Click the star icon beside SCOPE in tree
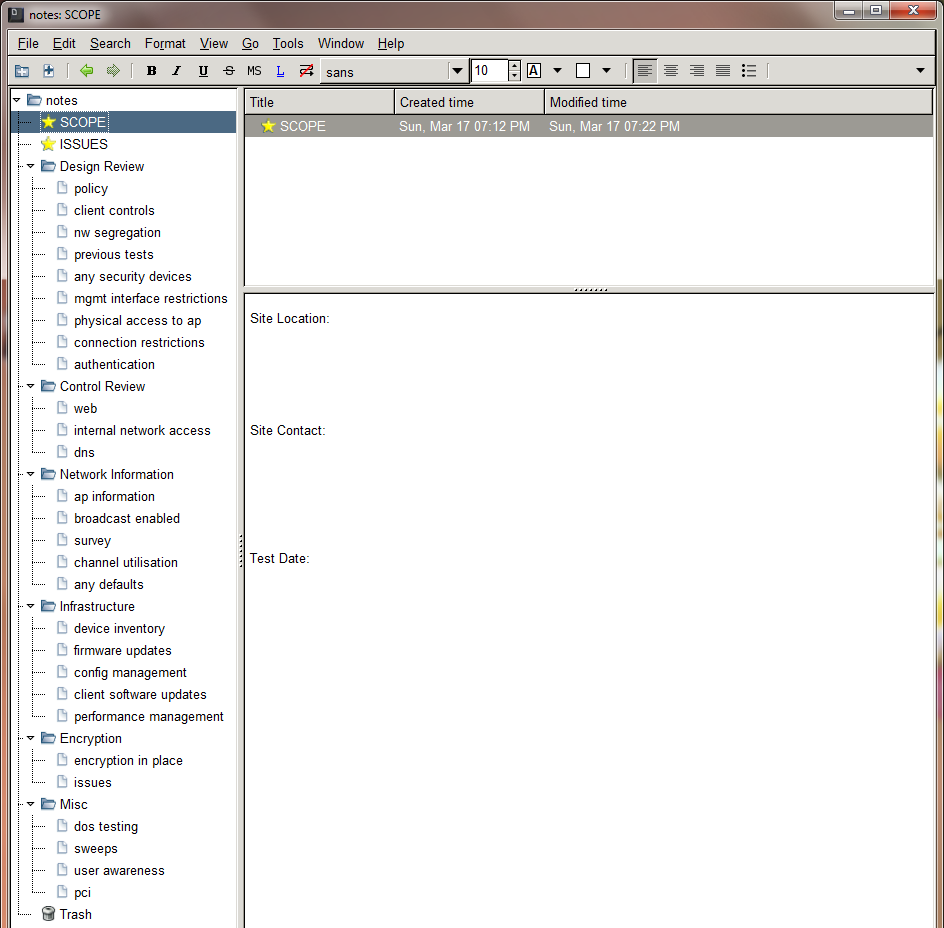Image resolution: width=944 pixels, height=928 pixels. coord(49,122)
